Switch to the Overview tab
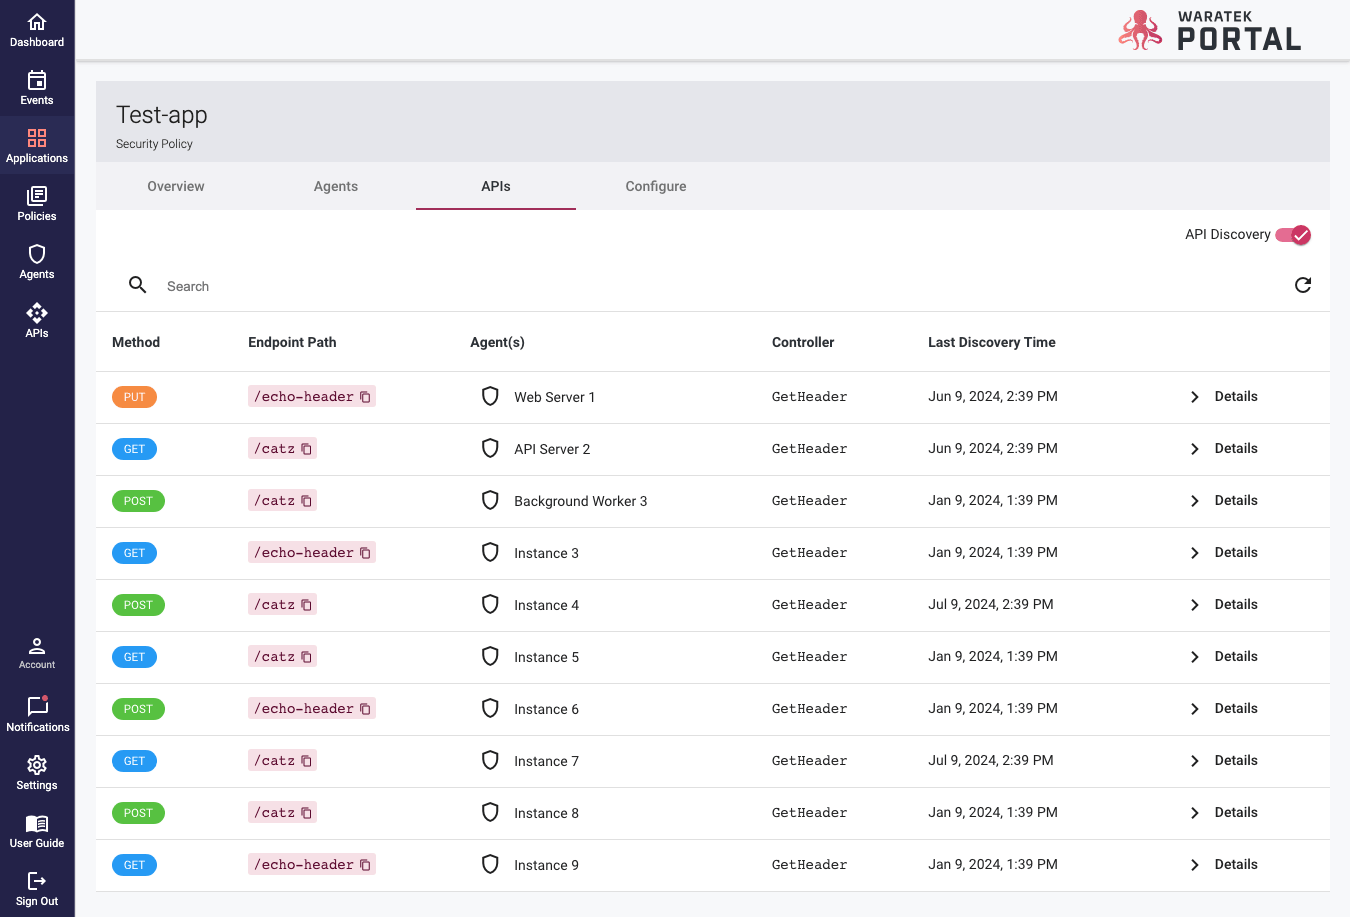 tap(176, 187)
